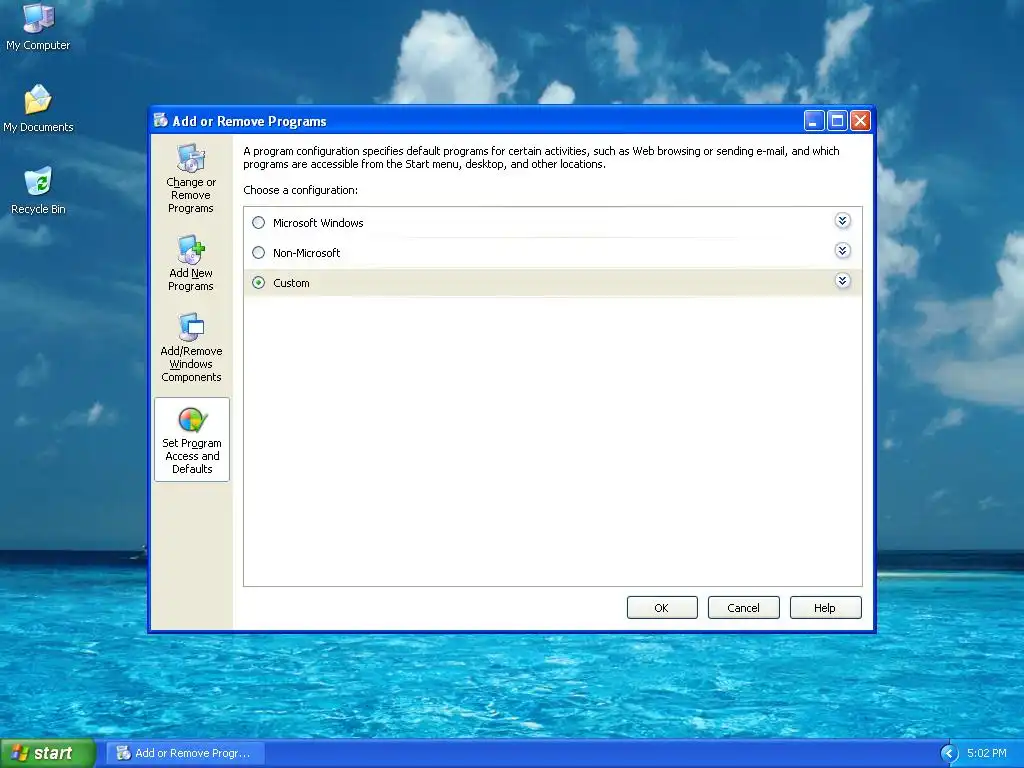Select the Custom configuration radio button

(259, 283)
